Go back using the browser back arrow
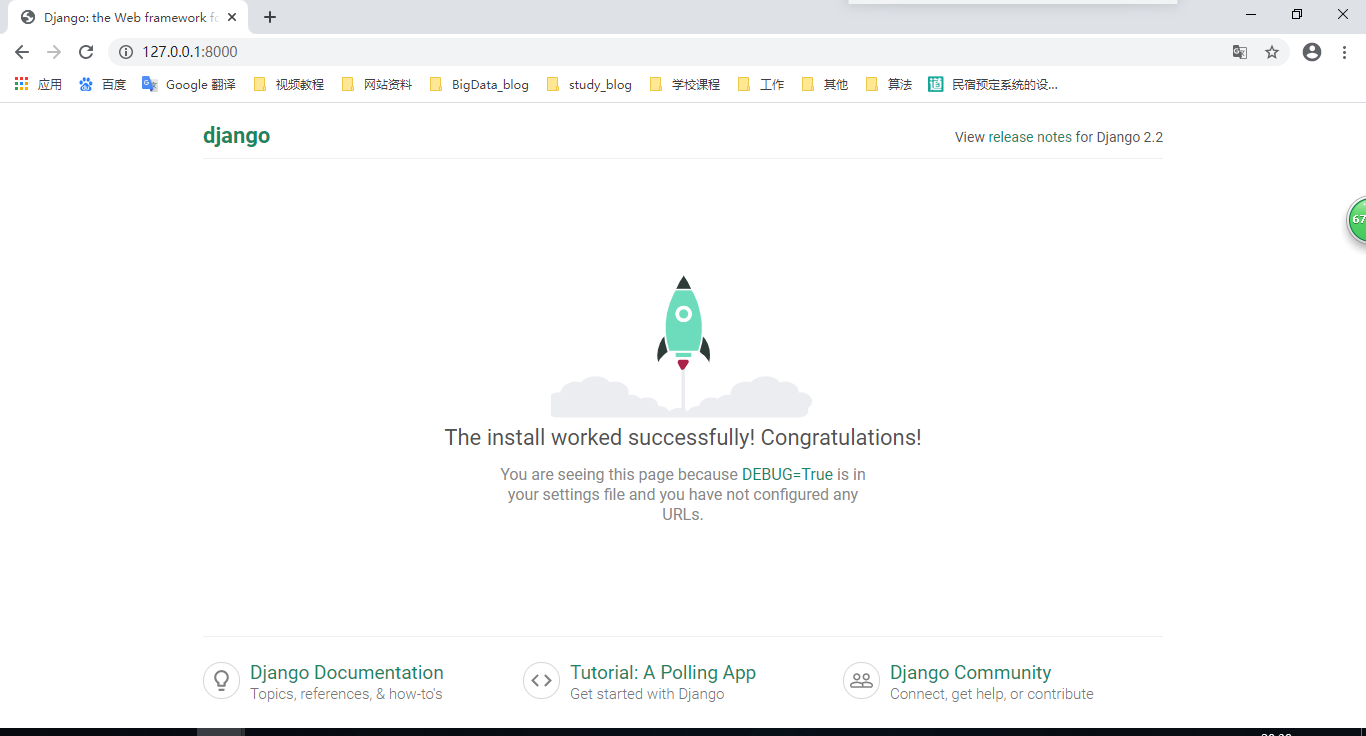The width and height of the screenshot is (1366, 736). tap(22, 52)
